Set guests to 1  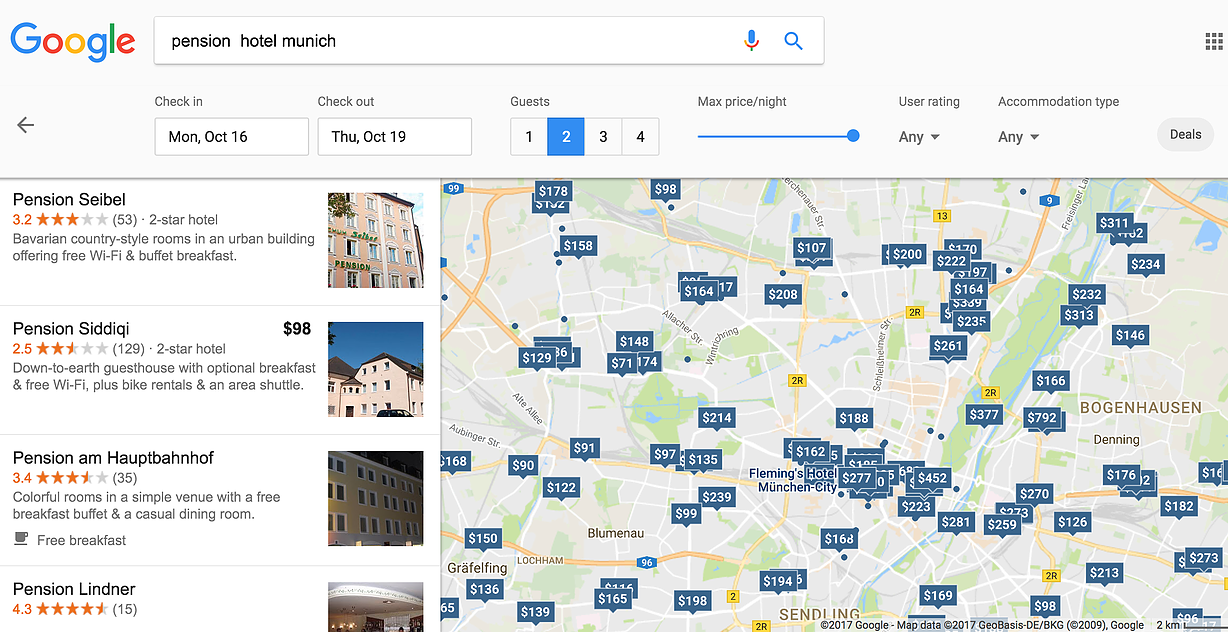pyautogui.click(x=529, y=137)
